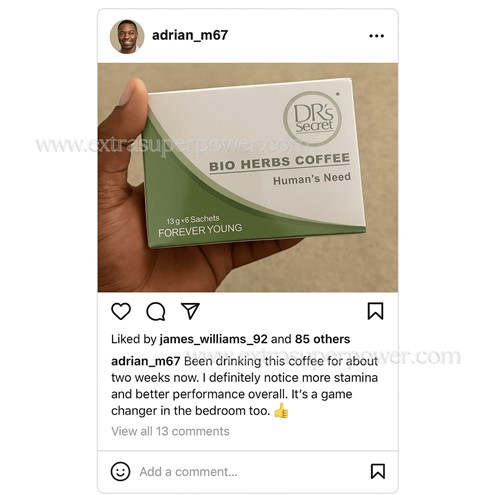
Task: Click bookmark icon beside comment field
Action: click(x=378, y=471)
